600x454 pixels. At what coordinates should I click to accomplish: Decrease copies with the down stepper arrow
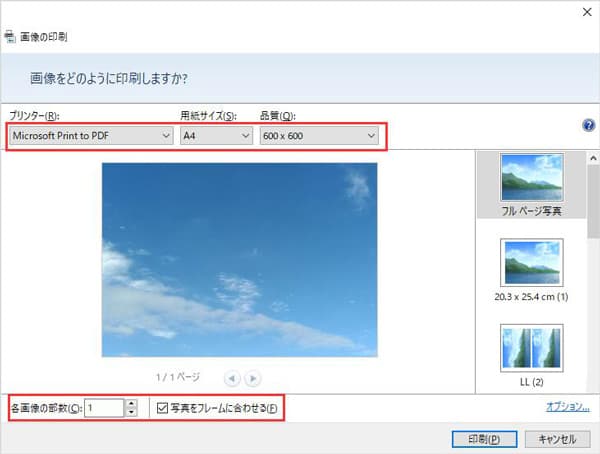(131, 412)
